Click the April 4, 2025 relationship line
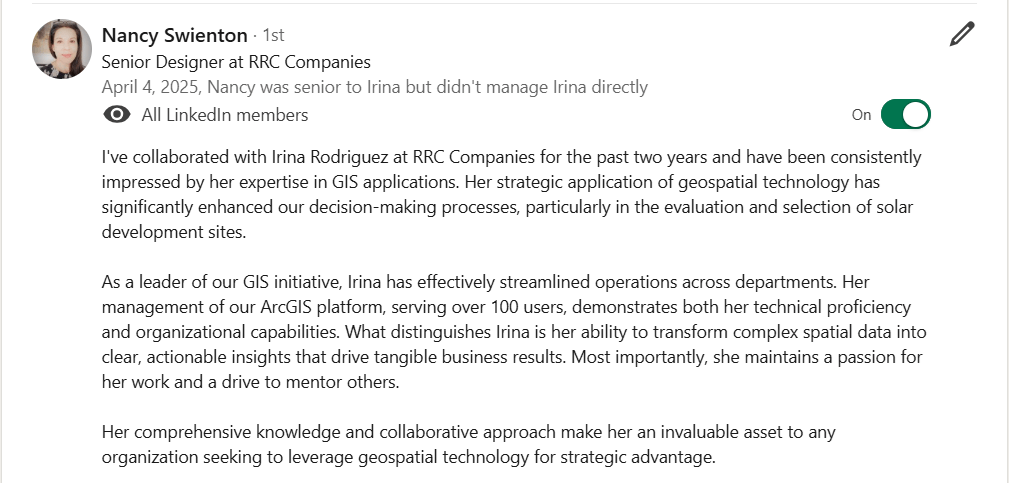Image resolution: width=1009 pixels, height=483 pixels. click(x=375, y=87)
